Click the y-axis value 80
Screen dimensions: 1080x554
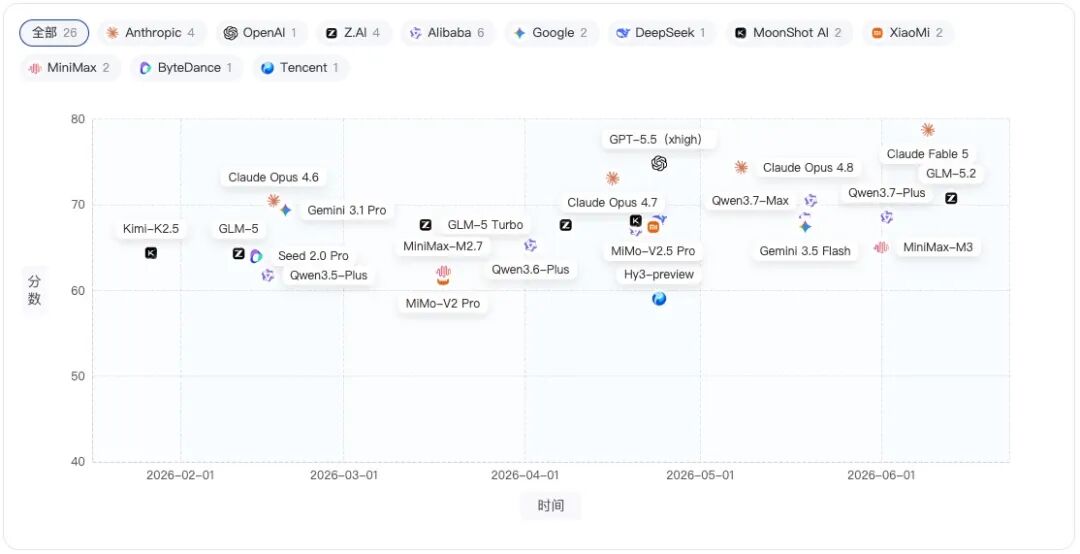pyautogui.click(x=78, y=119)
